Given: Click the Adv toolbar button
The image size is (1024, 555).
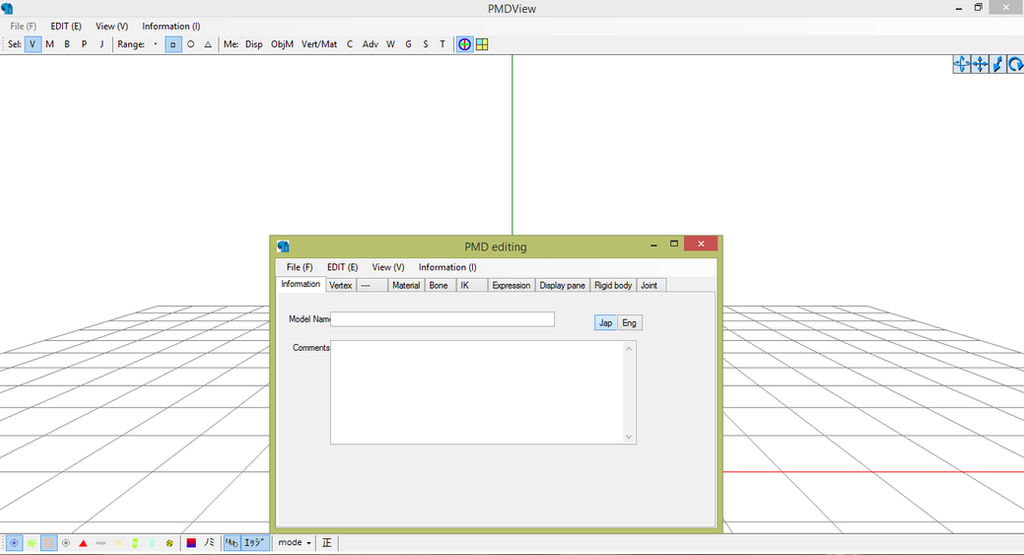Looking at the screenshot, I should [370, 44].
